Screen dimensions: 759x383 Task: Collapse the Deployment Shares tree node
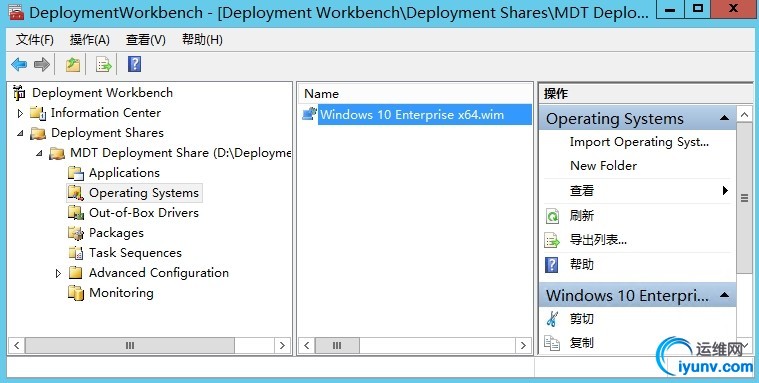pos(20,133)
